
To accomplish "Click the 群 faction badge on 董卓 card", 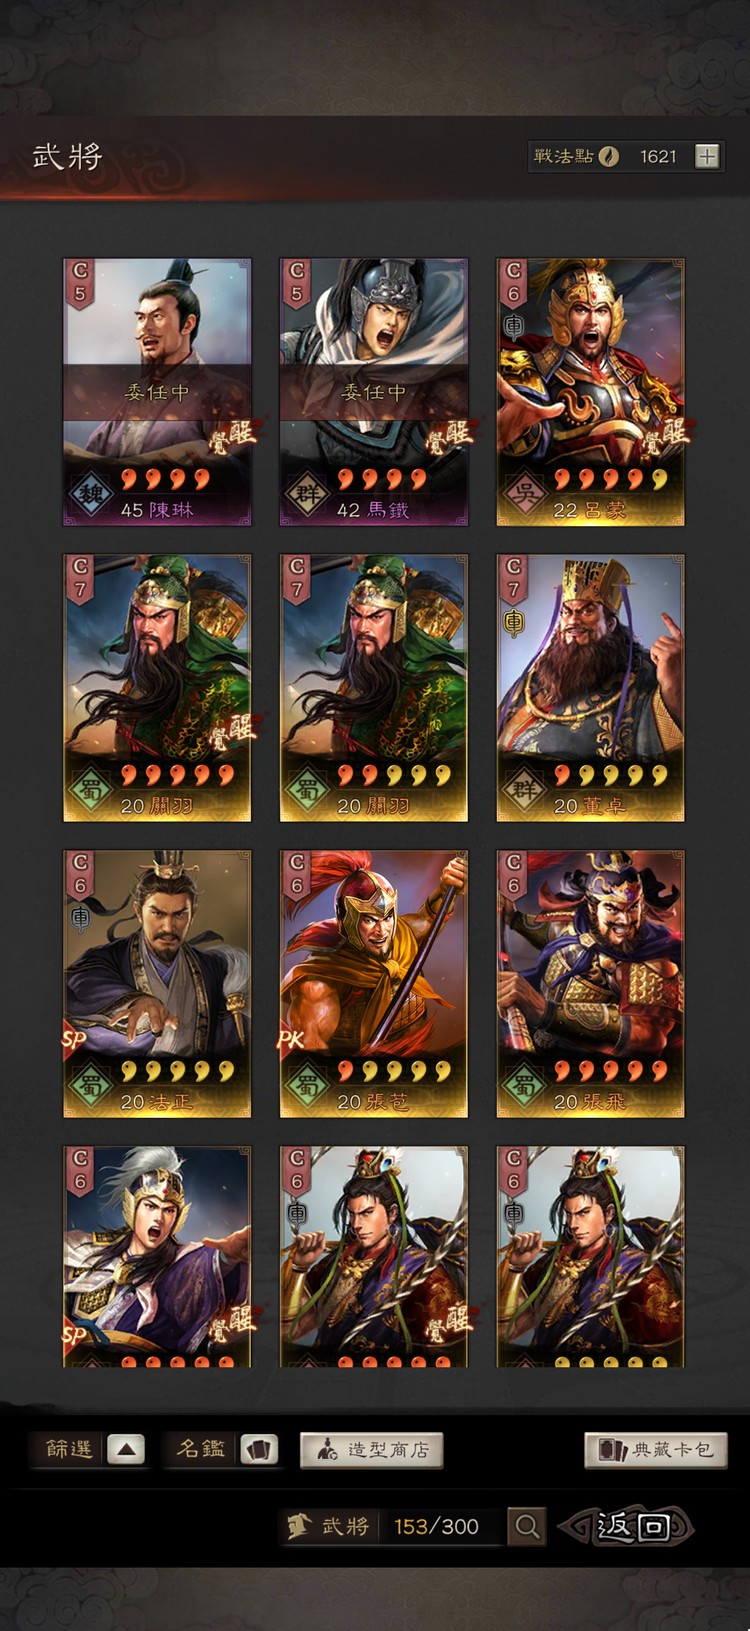I will click(x=523, y=791).
